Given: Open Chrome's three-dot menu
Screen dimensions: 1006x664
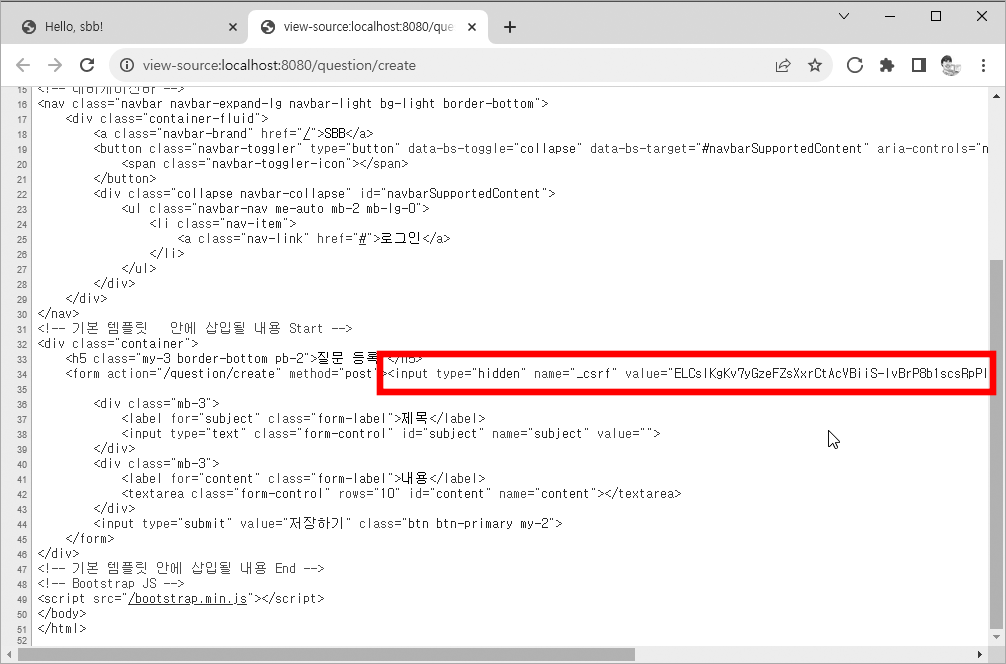Looking at the screenshot, I should (983, 65).
